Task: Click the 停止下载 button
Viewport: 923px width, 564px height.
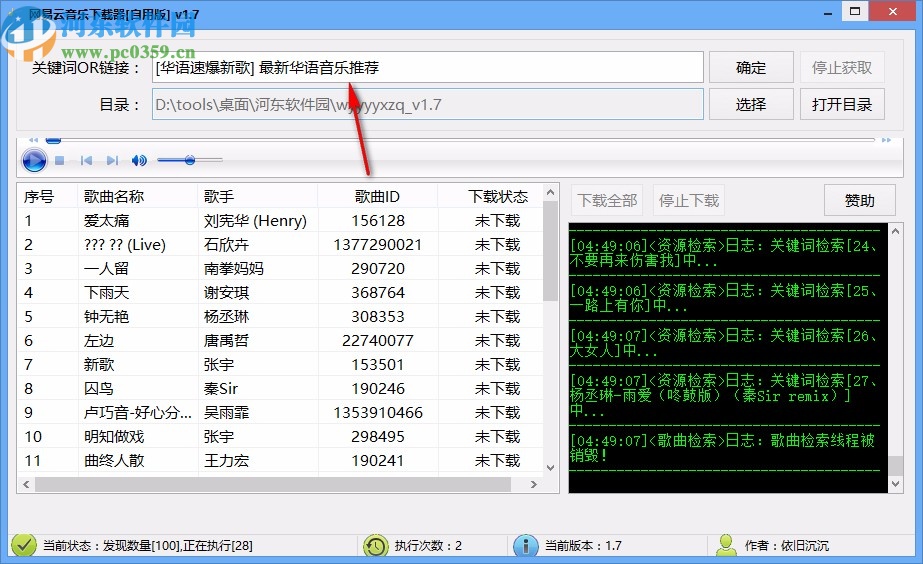Action: pyautogui.click(x=689, y=201)
